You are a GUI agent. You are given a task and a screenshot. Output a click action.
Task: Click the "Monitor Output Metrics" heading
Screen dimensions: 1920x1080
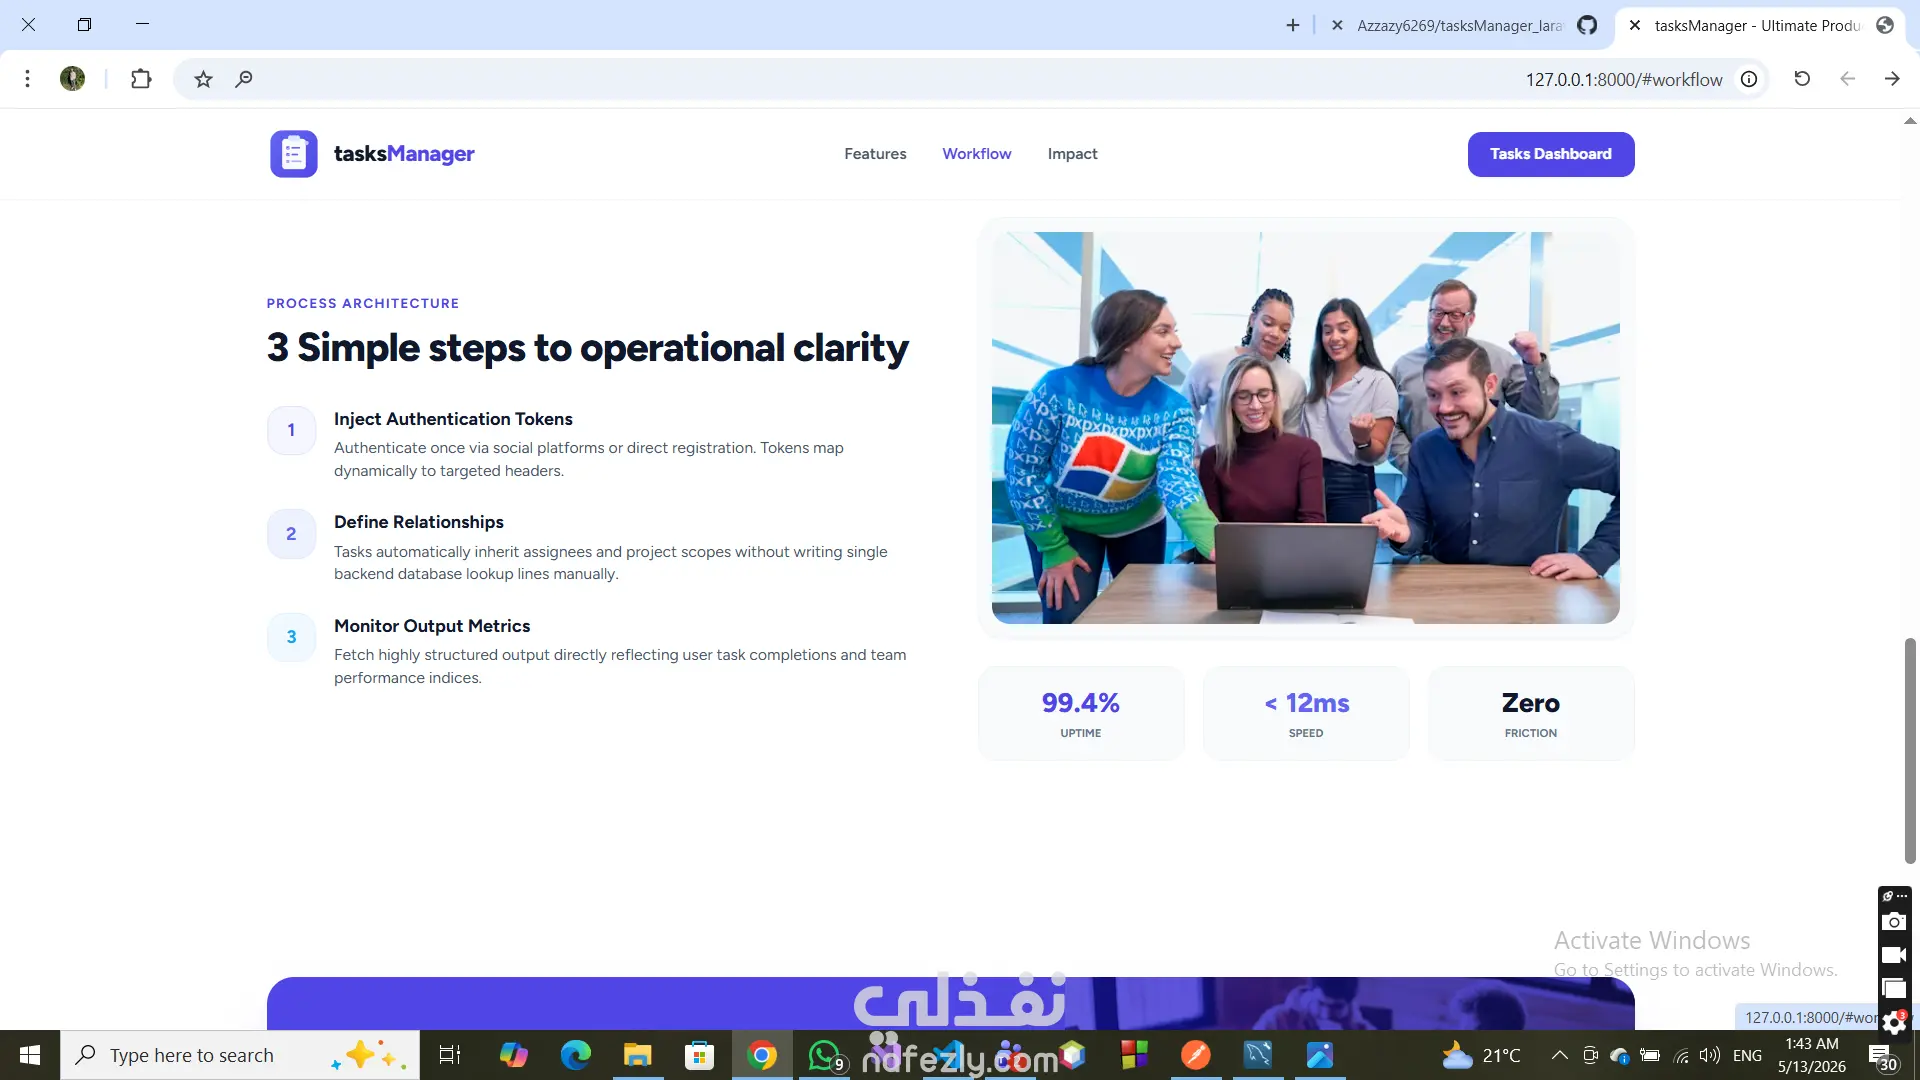click(432, 626)
